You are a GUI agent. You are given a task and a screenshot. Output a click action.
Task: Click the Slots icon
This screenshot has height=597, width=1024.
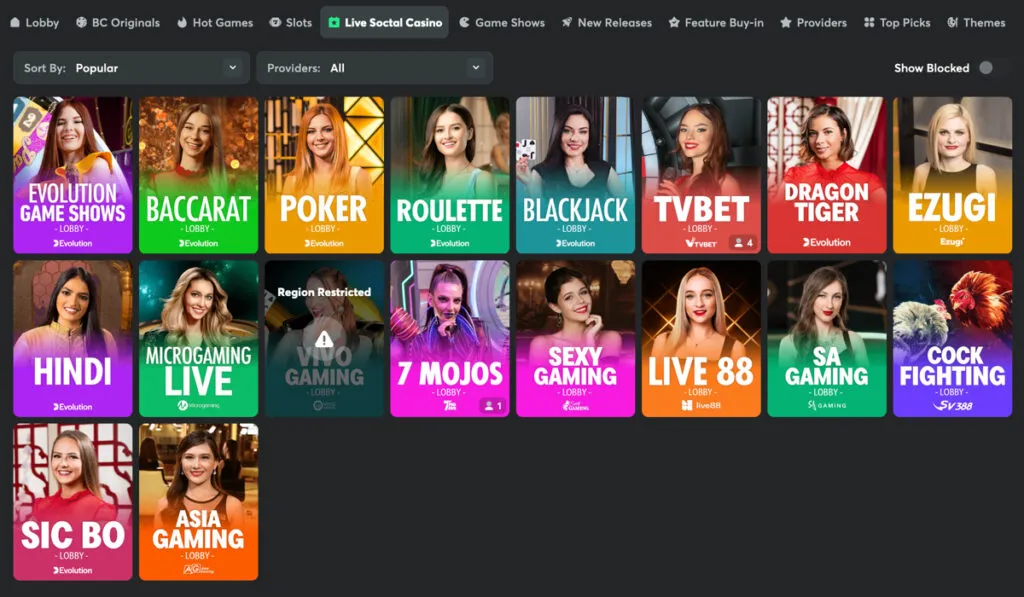(275, 22)
